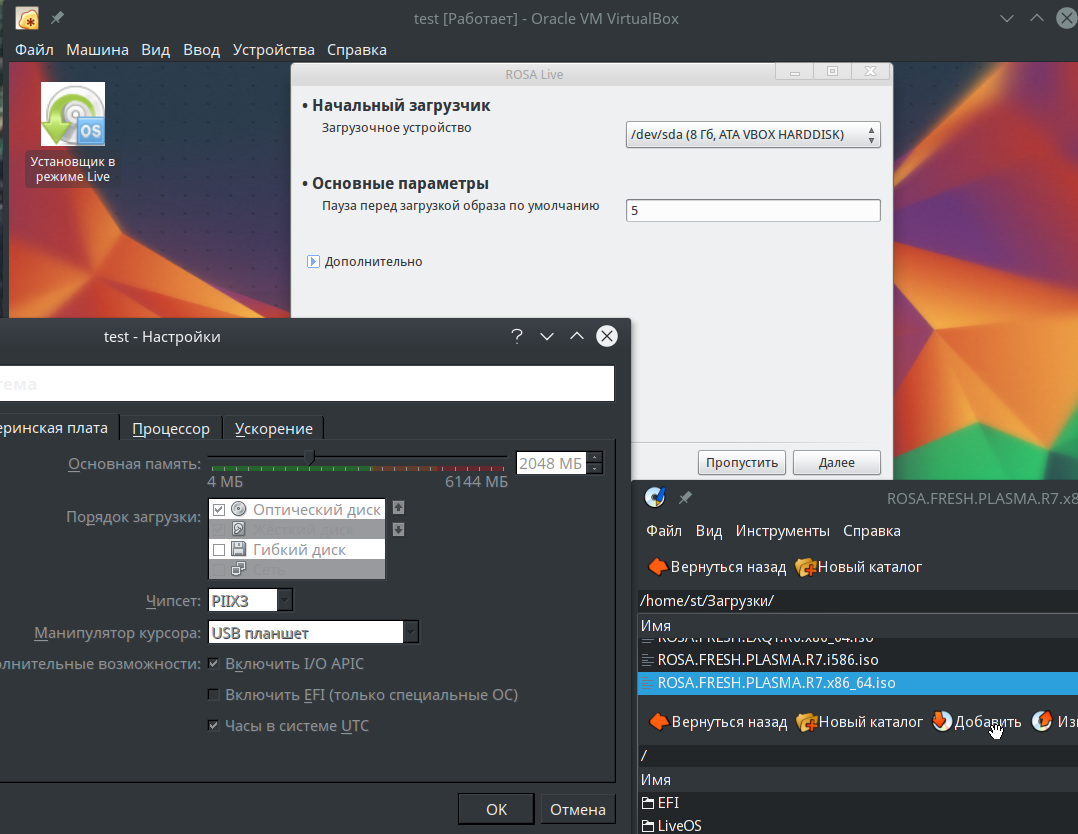Click upper Name (Имя) column header
Viewport: 1078px width, 834px height.
857,626
